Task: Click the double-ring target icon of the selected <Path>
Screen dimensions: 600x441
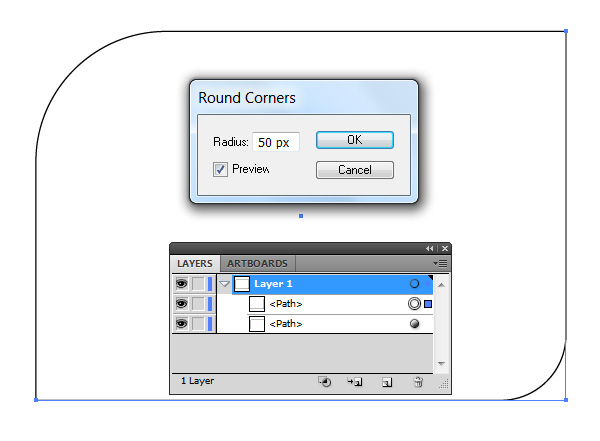Action: [414, 304]
